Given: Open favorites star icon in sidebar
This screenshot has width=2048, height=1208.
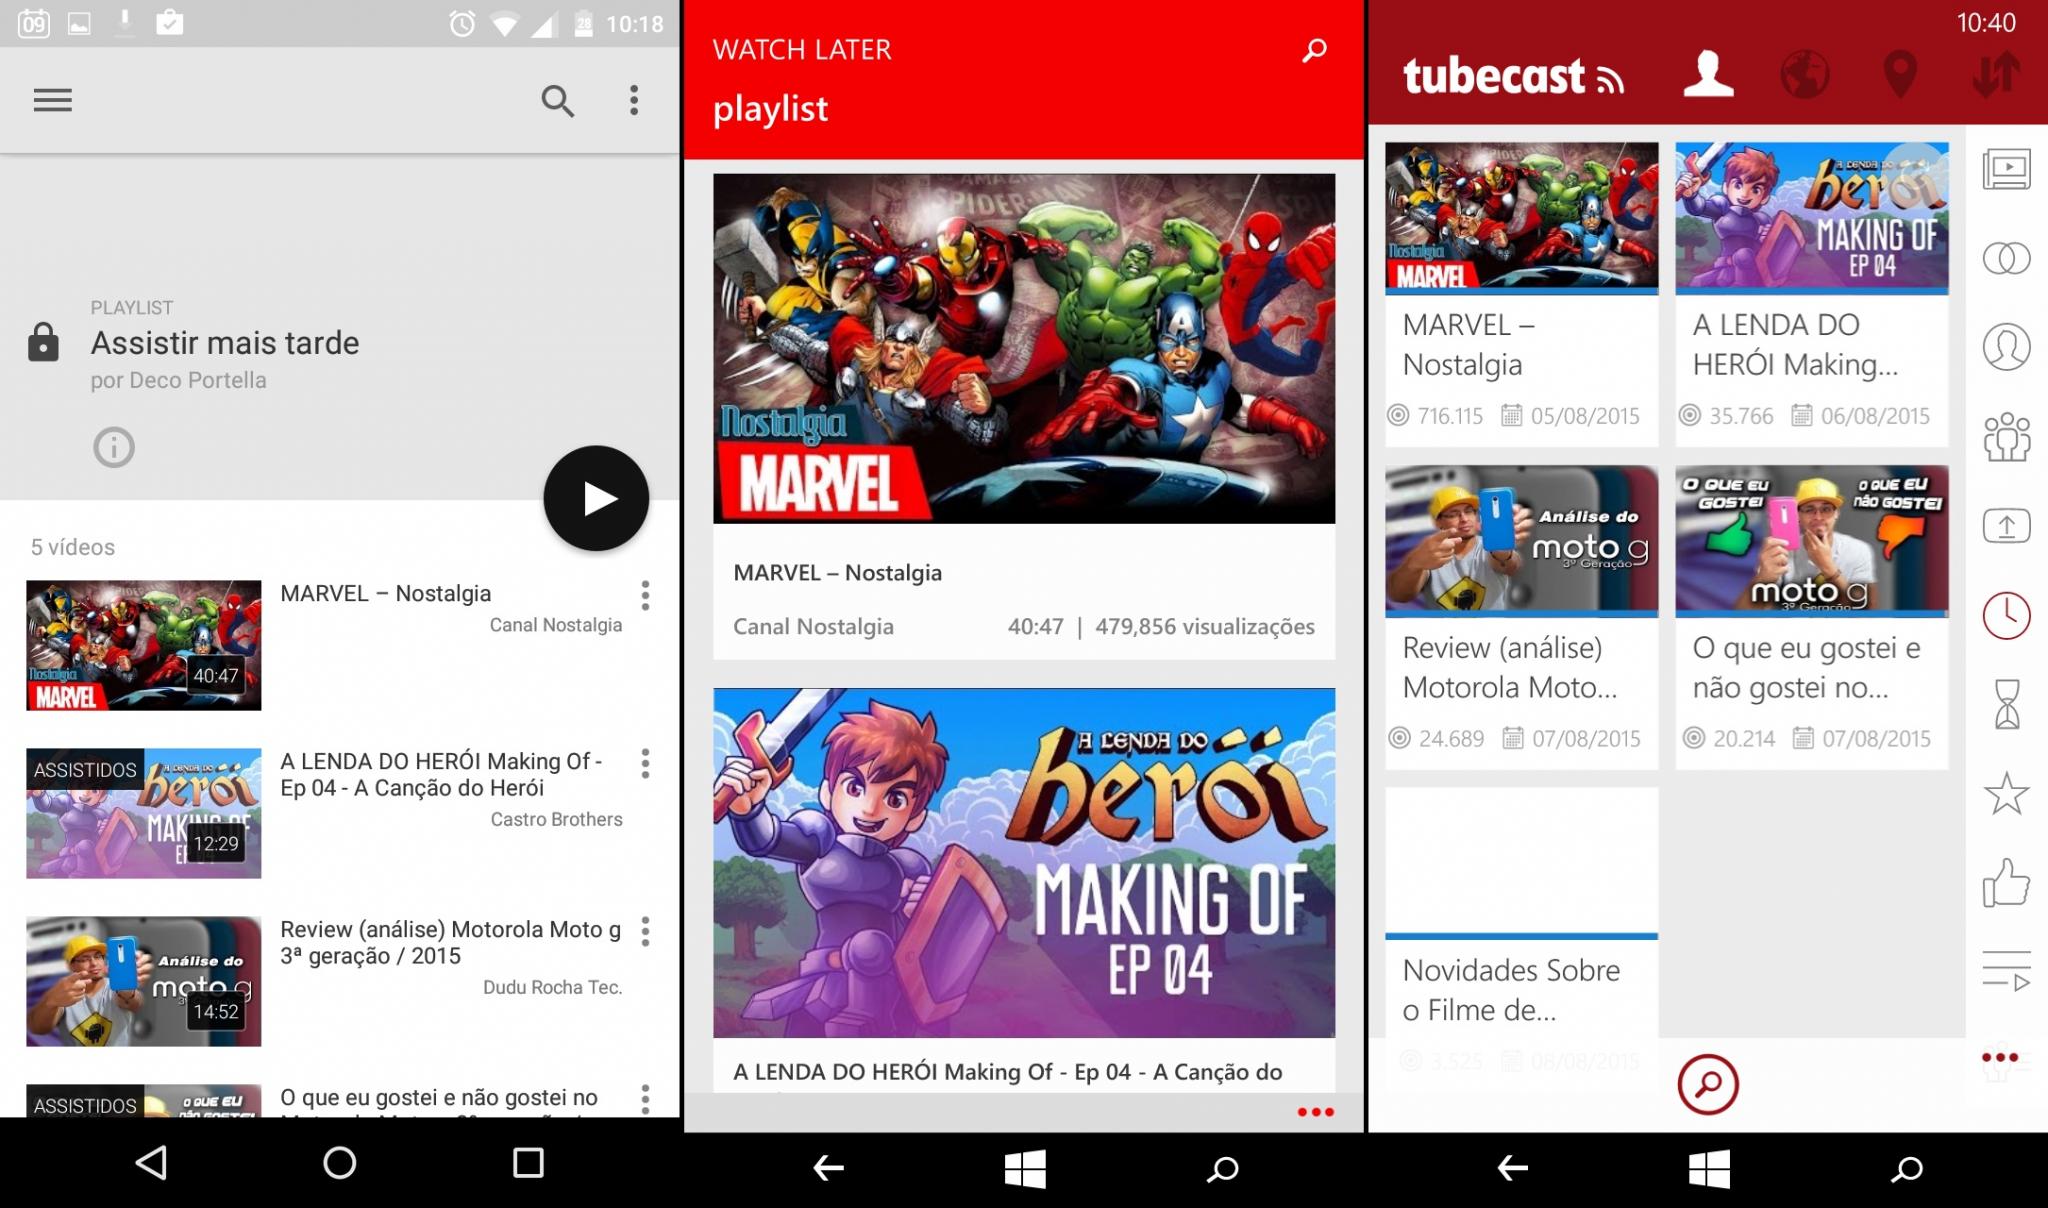Looking at the screenshot, I should pyautogui.click(x=2006, y=794).
